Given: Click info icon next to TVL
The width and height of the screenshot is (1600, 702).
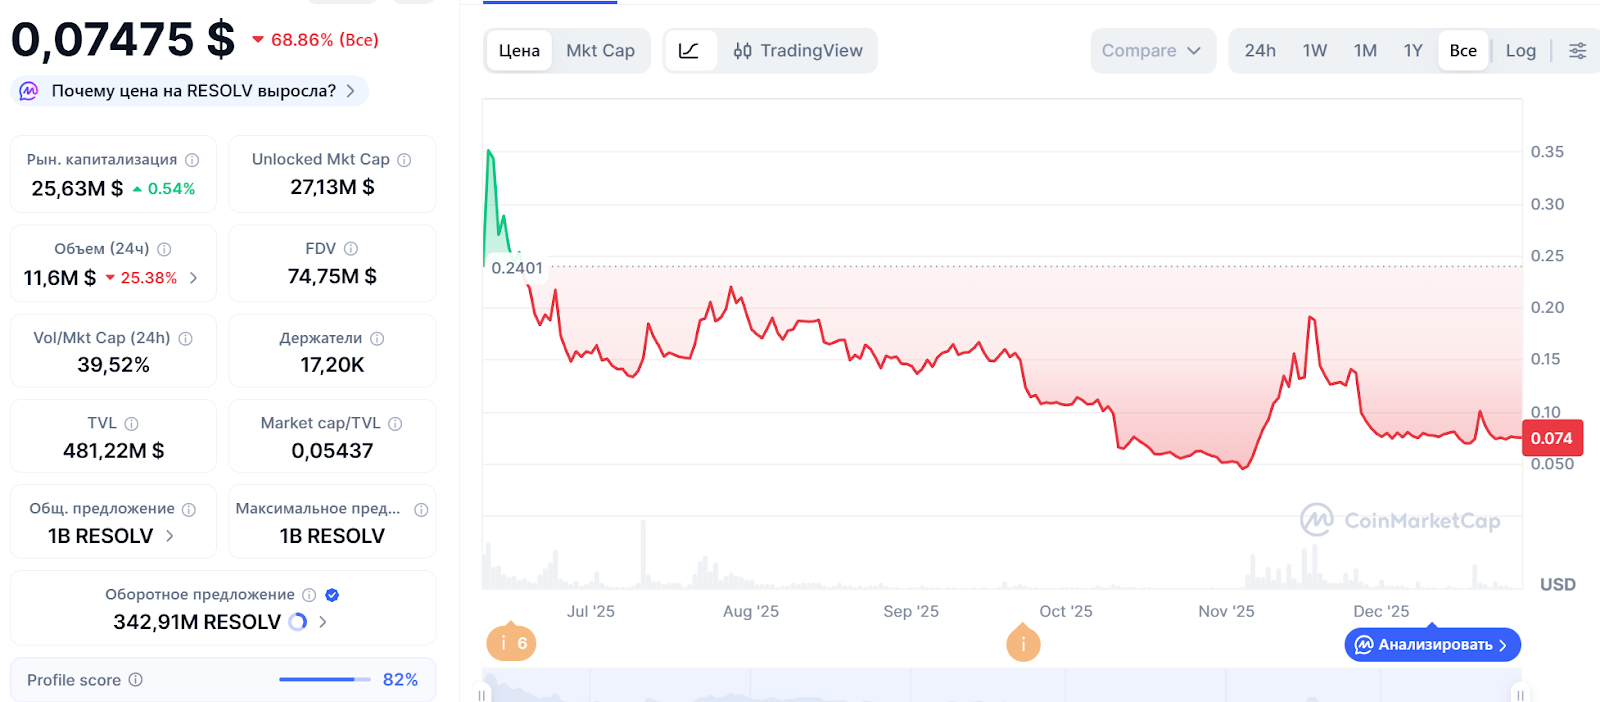Looking at the screenshot, I should (x=132, y=424).
